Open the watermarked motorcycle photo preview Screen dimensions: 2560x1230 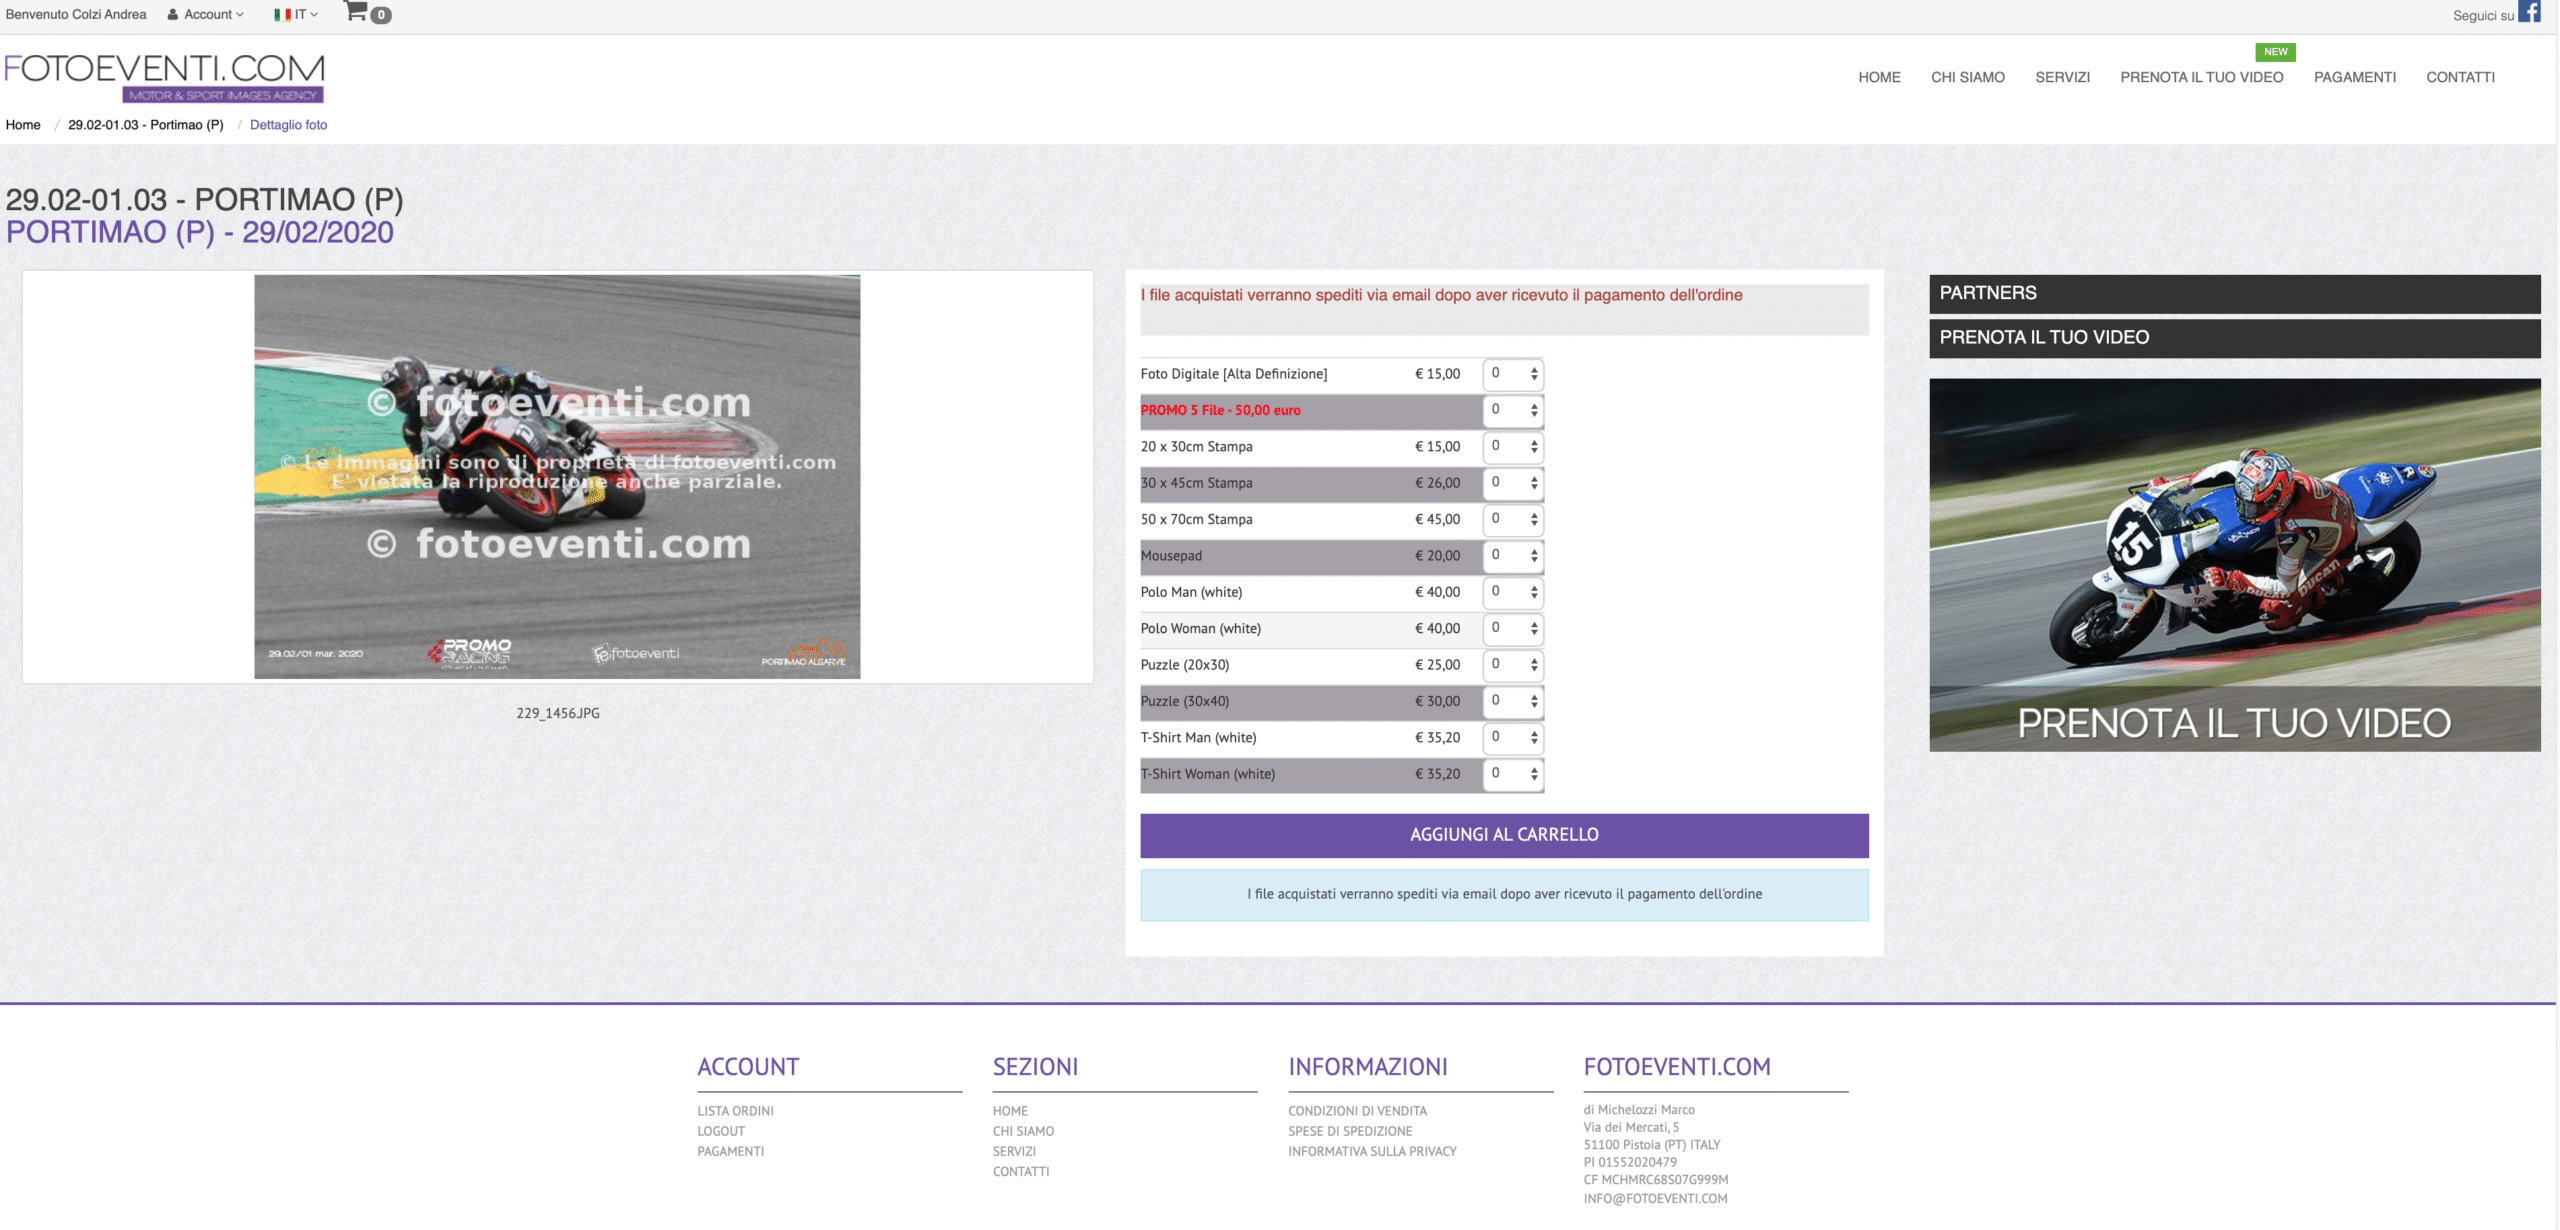click(x=557, y=477)
